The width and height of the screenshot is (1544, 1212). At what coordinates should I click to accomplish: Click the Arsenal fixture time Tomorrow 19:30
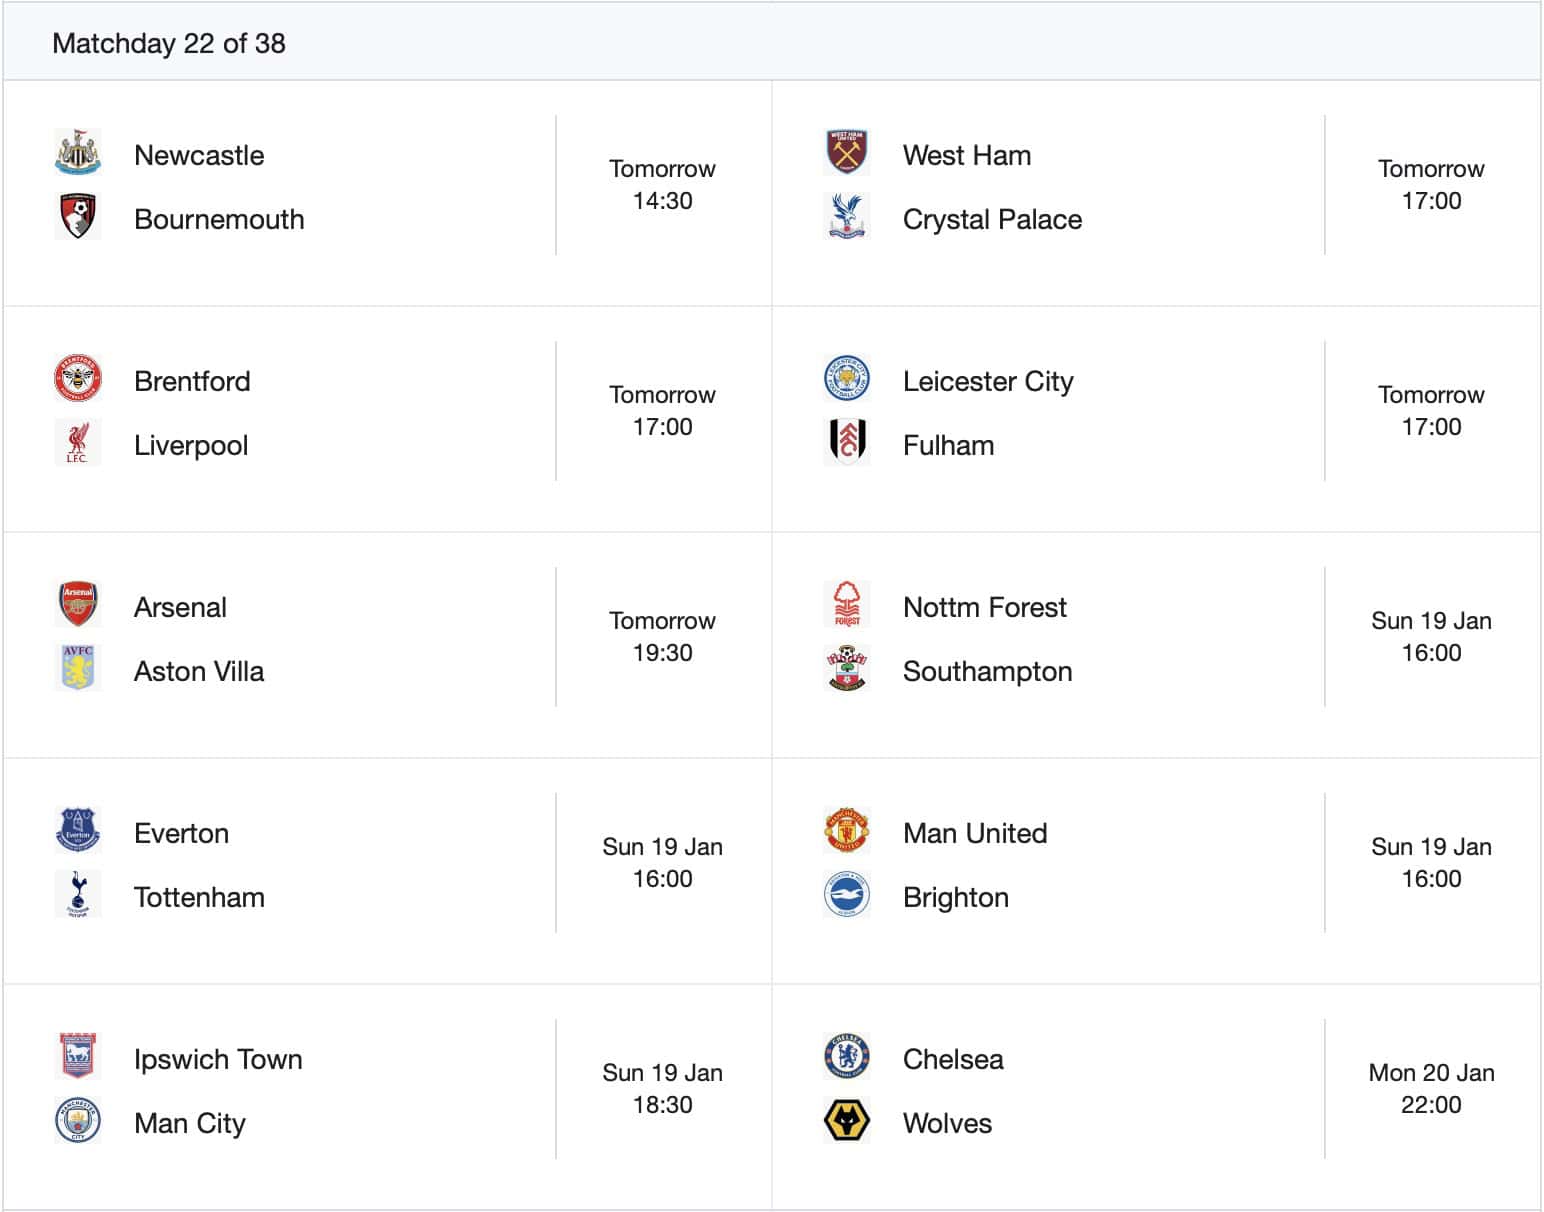click(x=662, y=636)
